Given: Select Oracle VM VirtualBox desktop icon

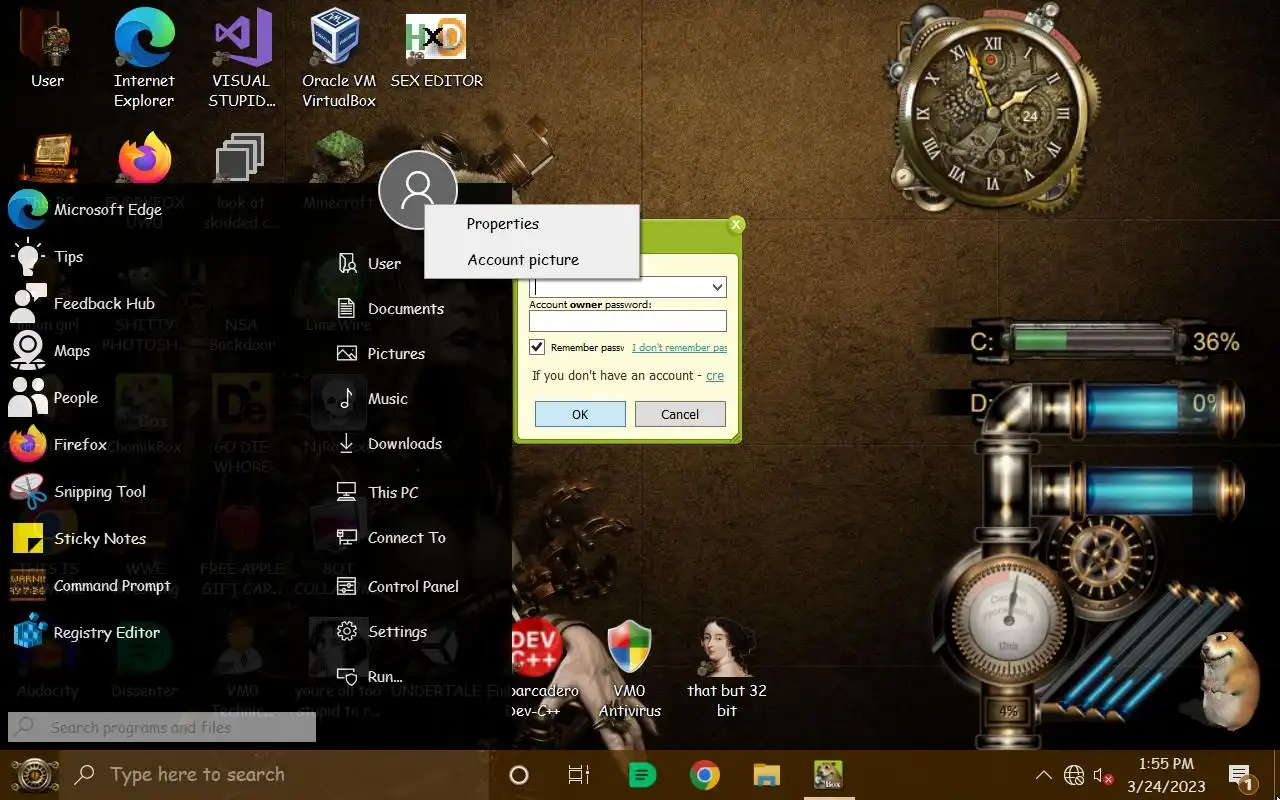Looking at the screenshot, I should [339, 60].
